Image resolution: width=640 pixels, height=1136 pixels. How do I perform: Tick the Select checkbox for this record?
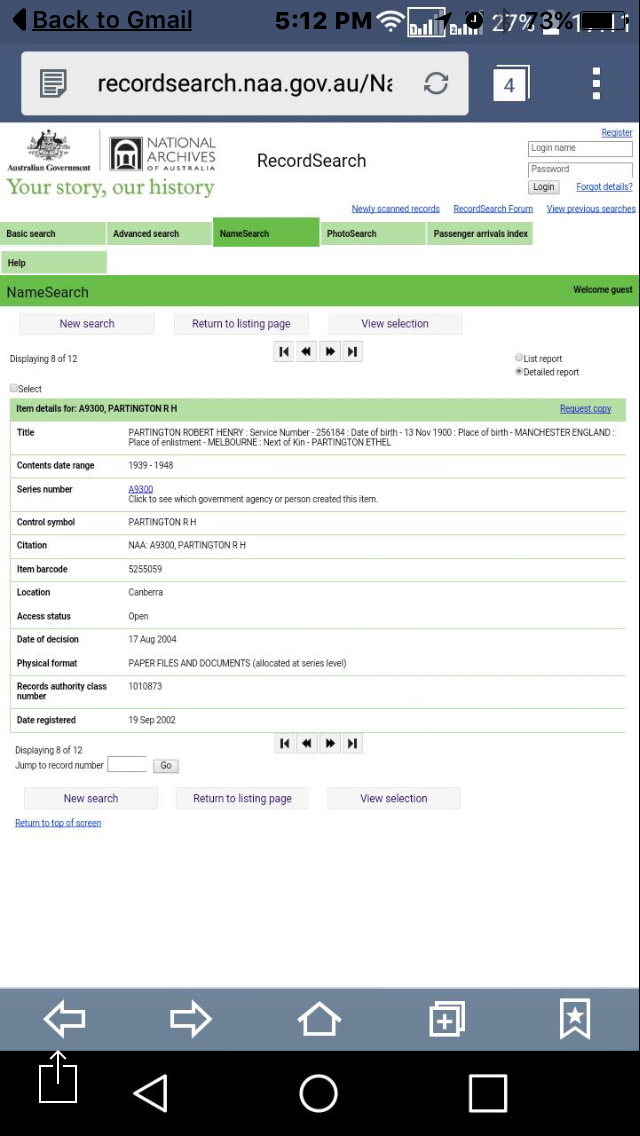point(14,388)
